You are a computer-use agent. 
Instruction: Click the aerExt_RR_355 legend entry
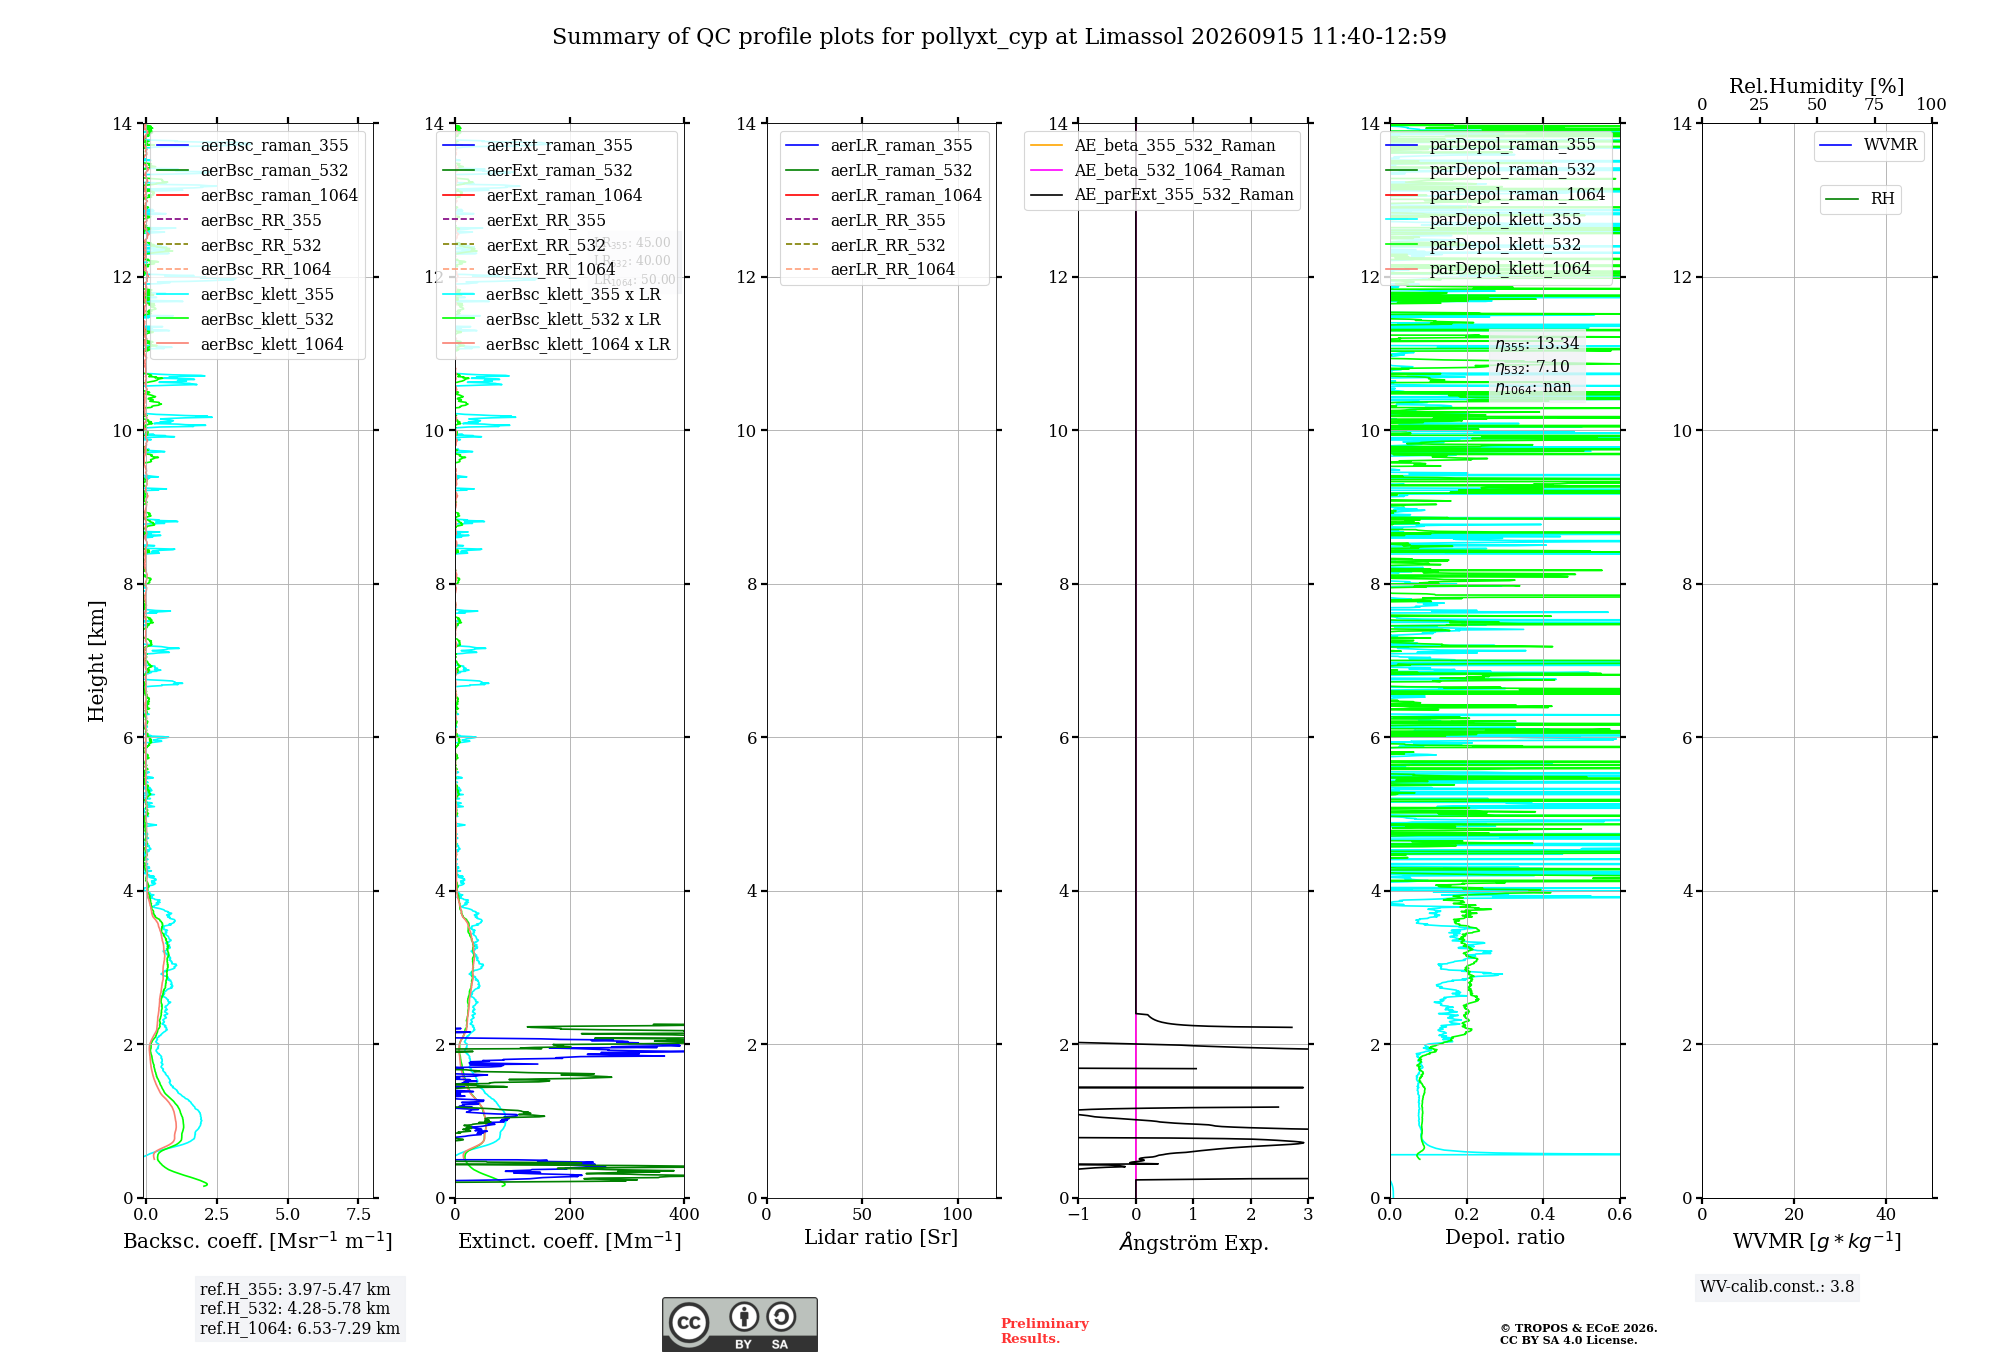[524, 221]
